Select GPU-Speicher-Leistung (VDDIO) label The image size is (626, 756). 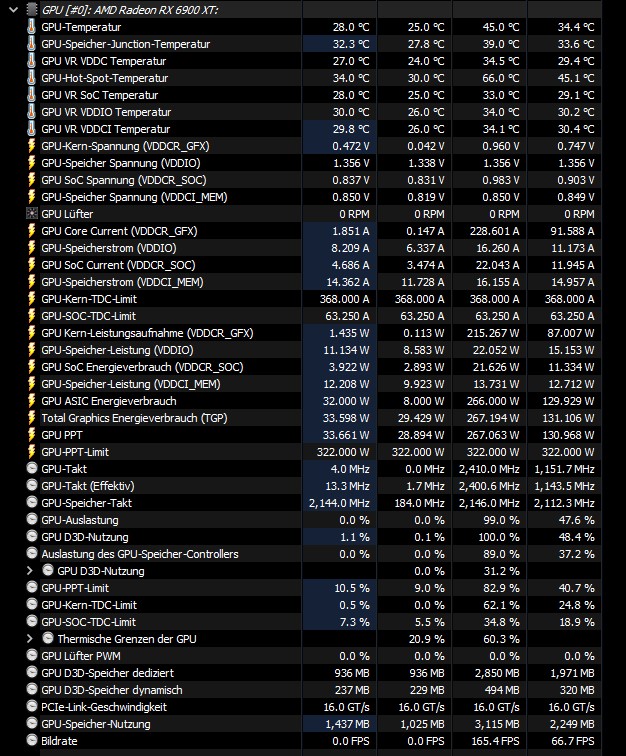(x=117, y=350)
